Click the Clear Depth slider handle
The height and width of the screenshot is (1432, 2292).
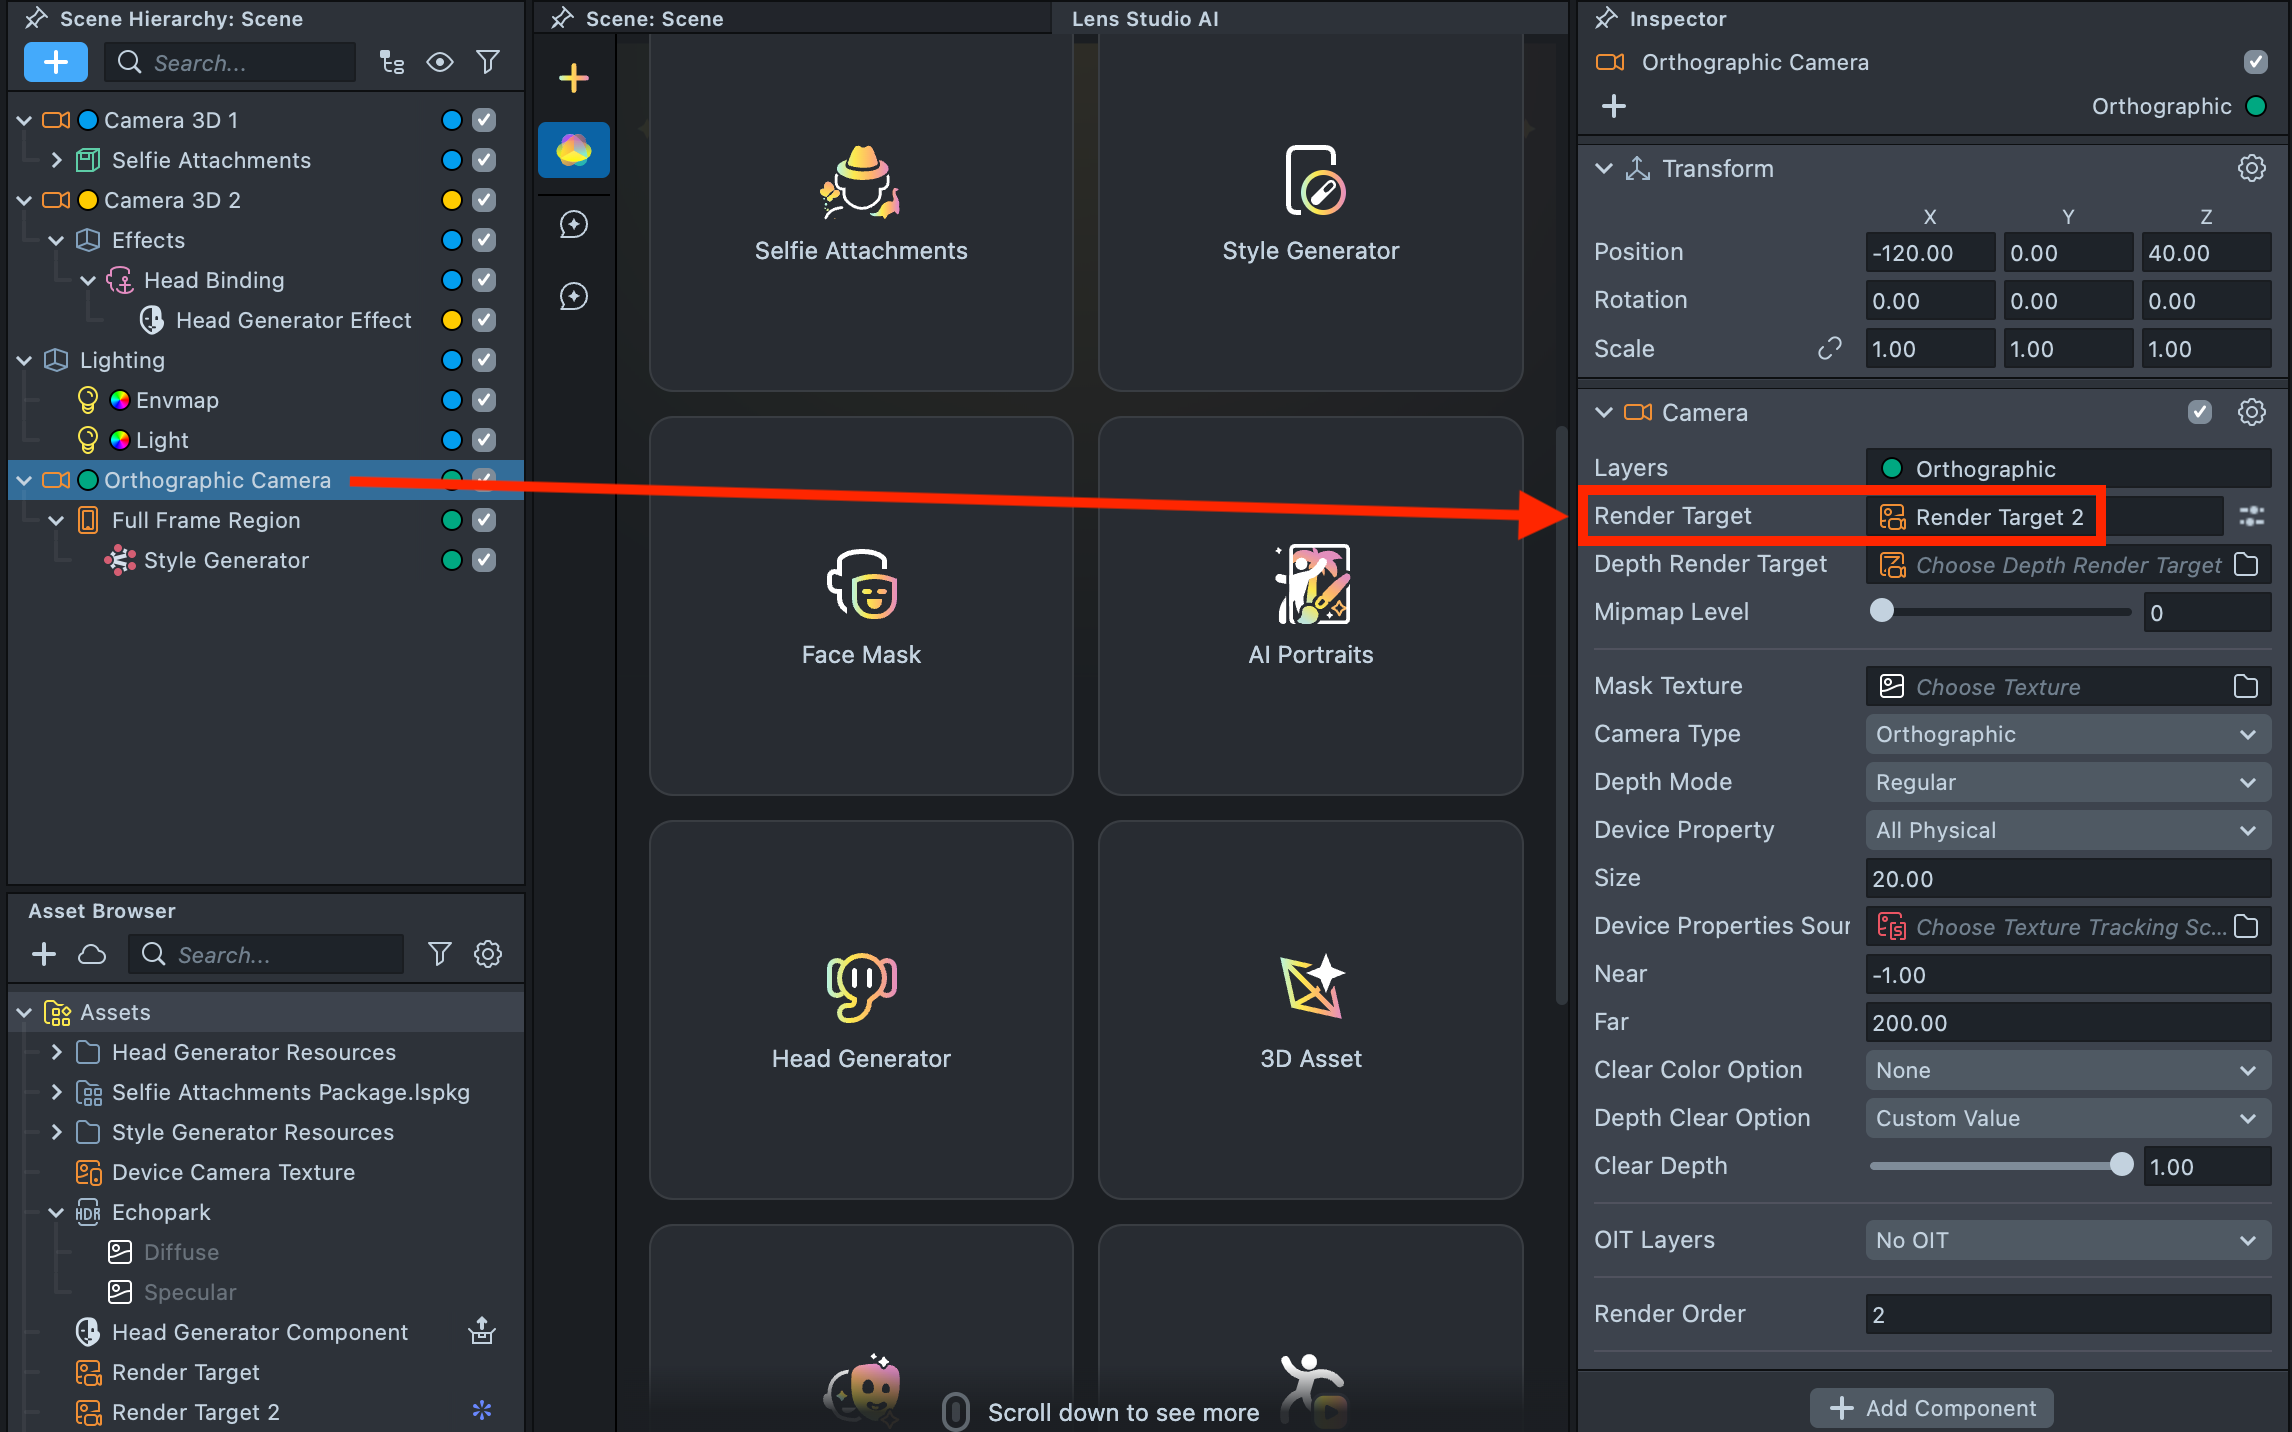click(x=2120, y=1165)
